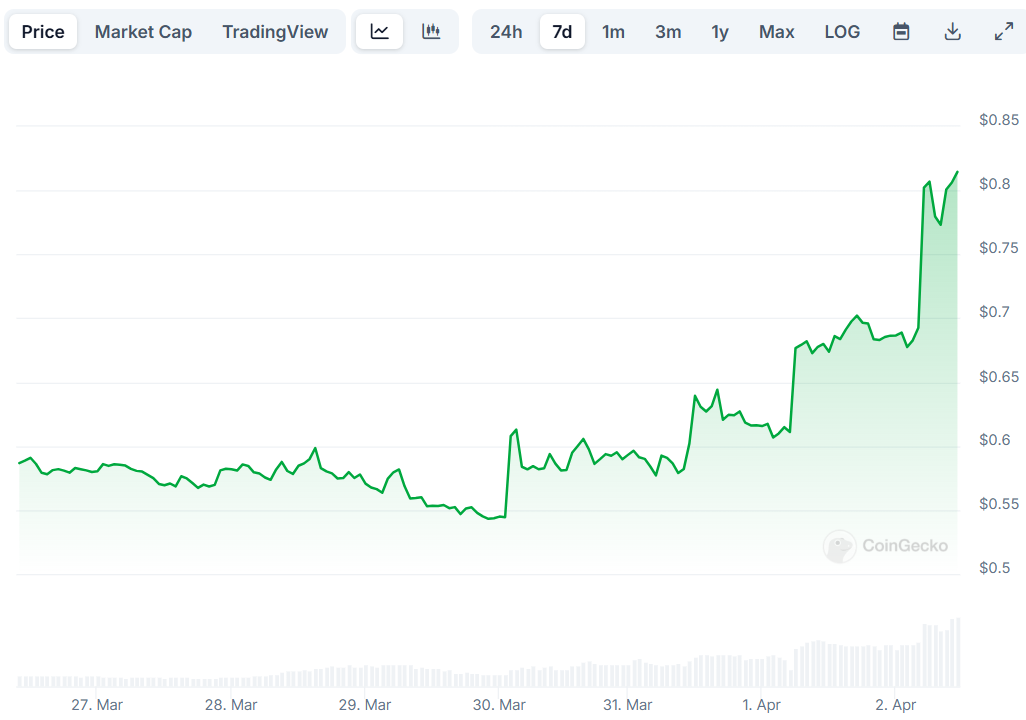Click the tallest volume bar on the far right

(x=957, y=653)
